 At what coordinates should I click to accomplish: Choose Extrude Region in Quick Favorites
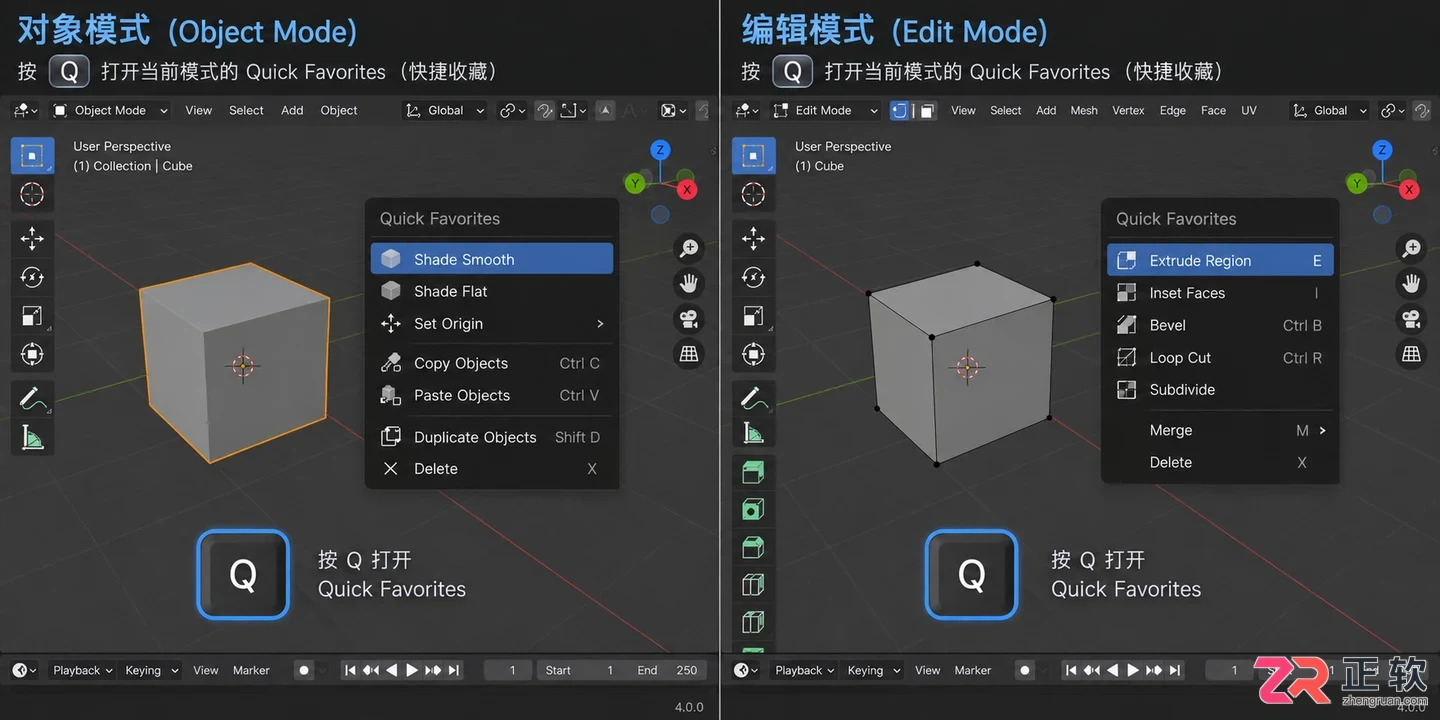[x=1220, y=260]
